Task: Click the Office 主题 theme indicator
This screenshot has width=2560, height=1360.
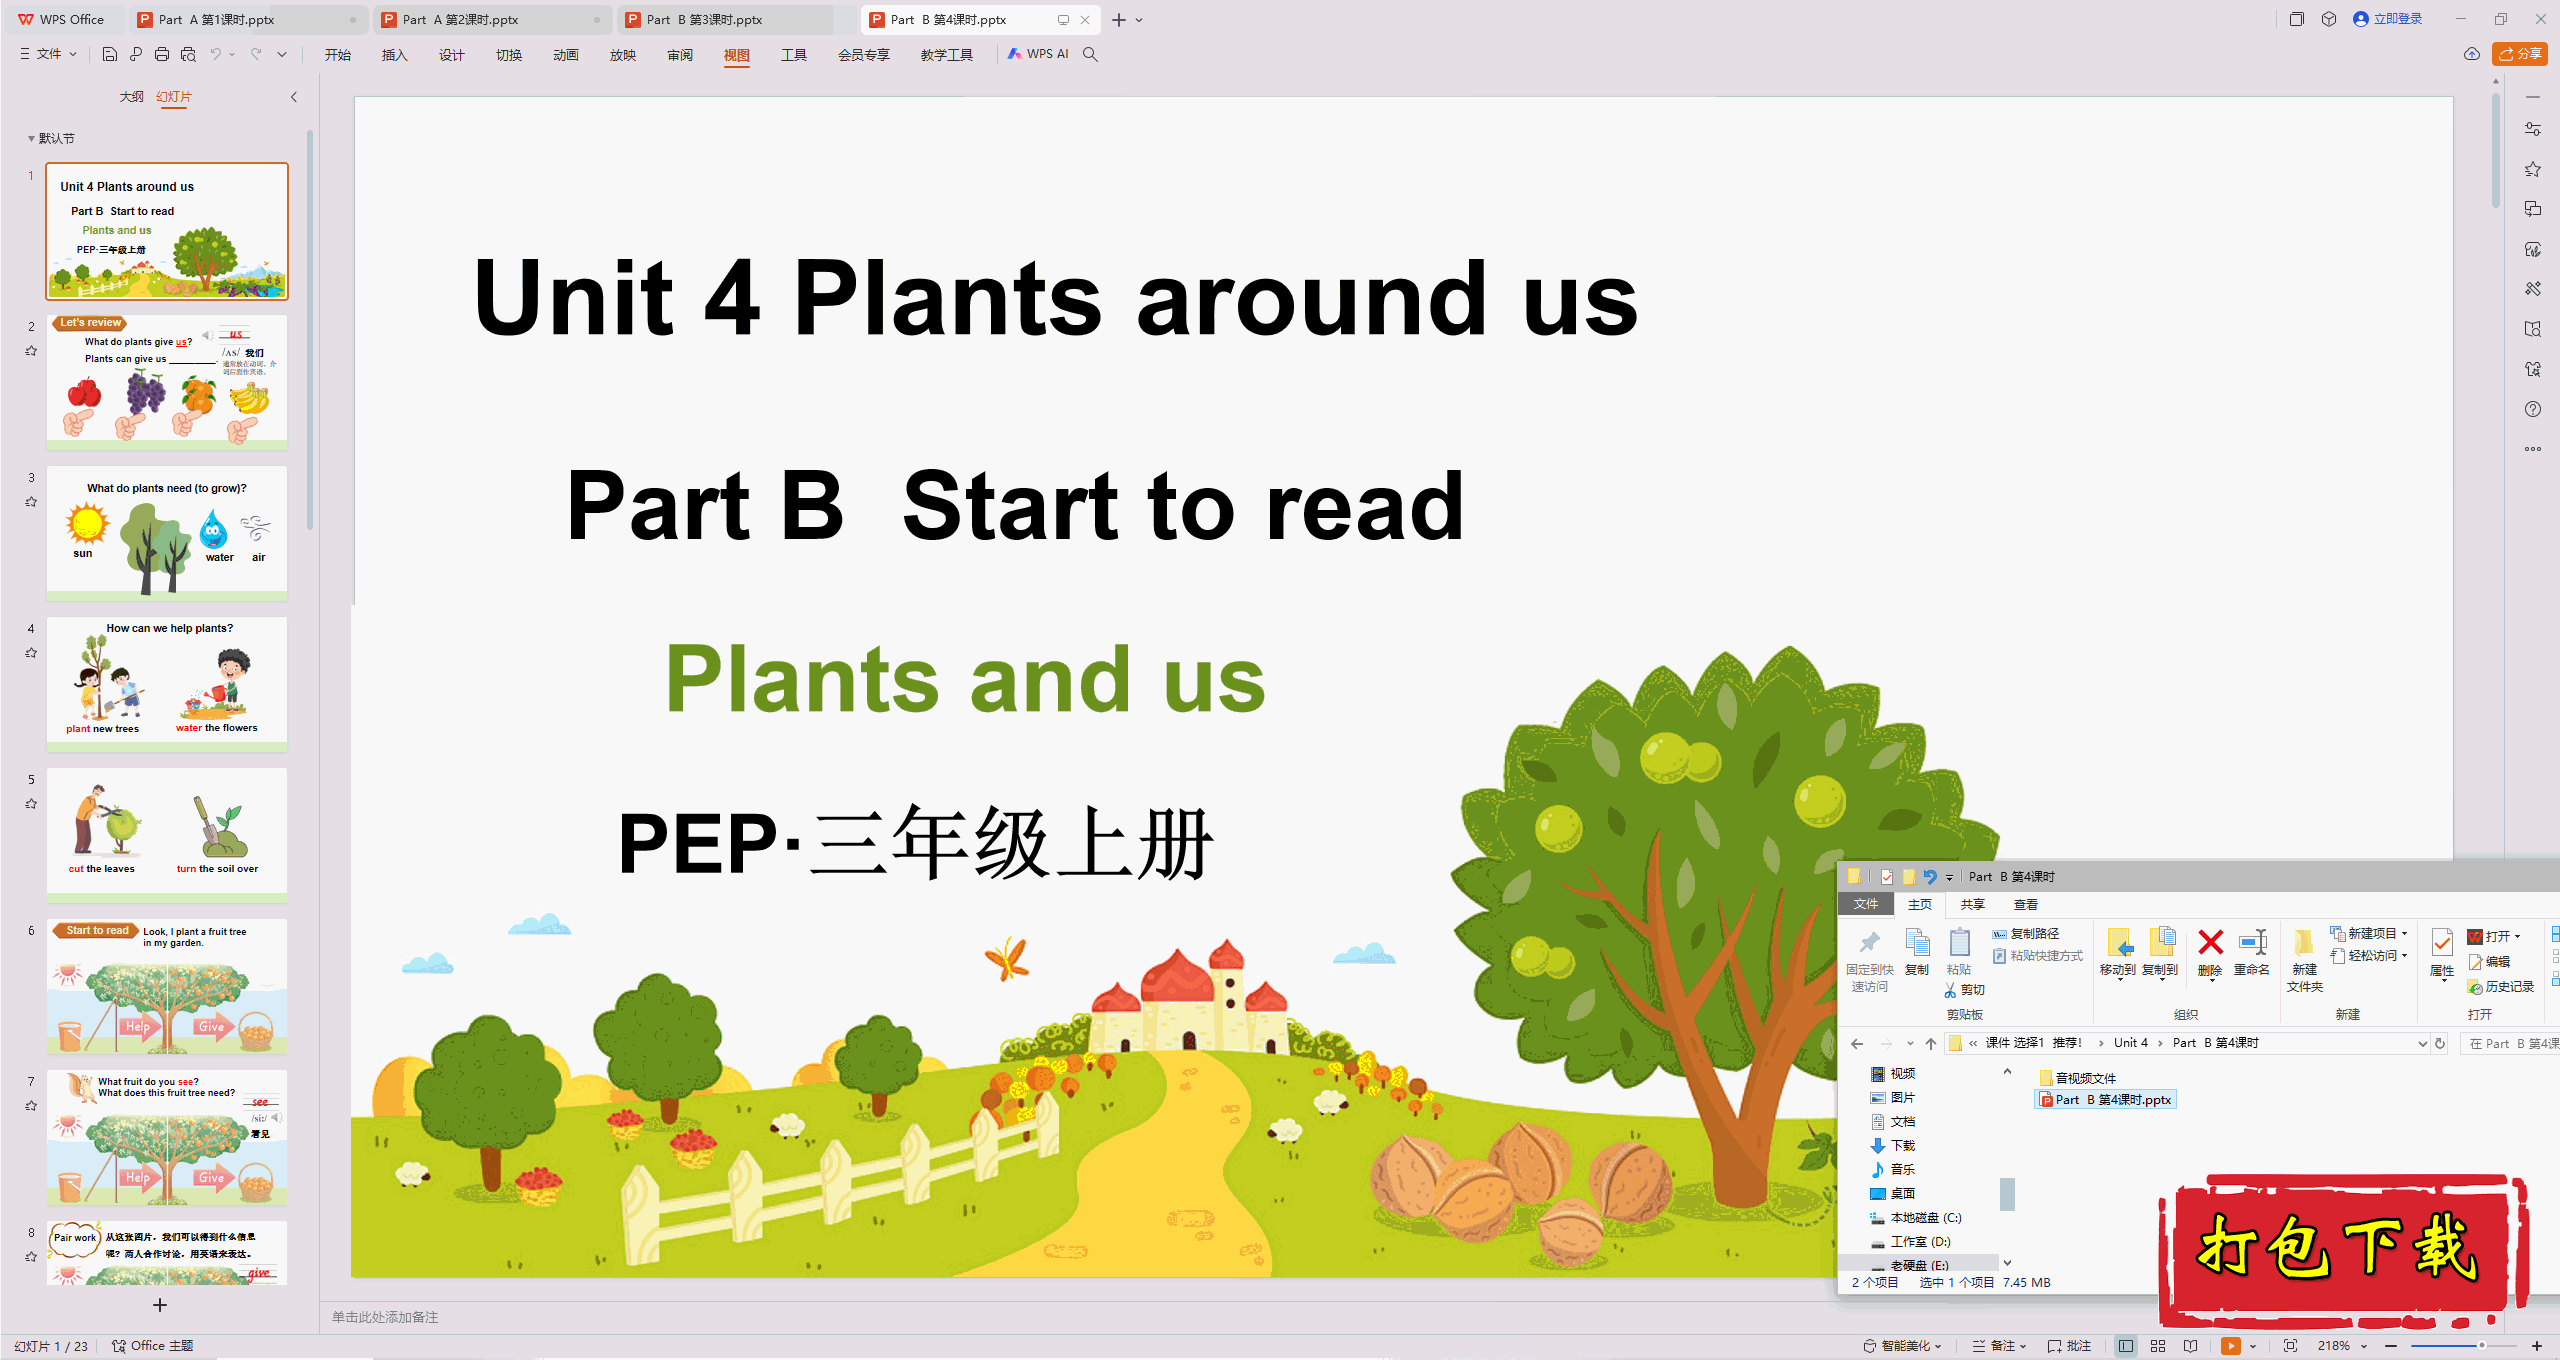Action: (x=153, y=1346)
